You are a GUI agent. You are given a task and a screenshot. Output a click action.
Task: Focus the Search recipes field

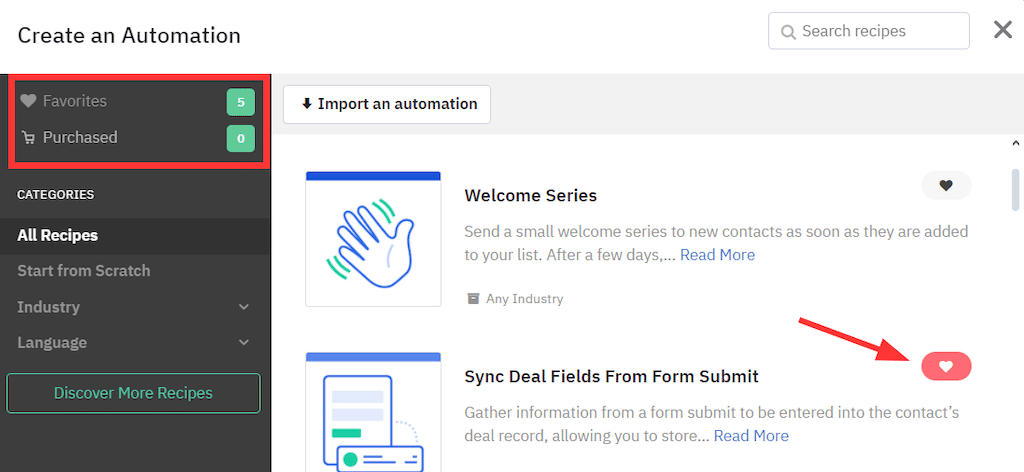click(880, 32)
